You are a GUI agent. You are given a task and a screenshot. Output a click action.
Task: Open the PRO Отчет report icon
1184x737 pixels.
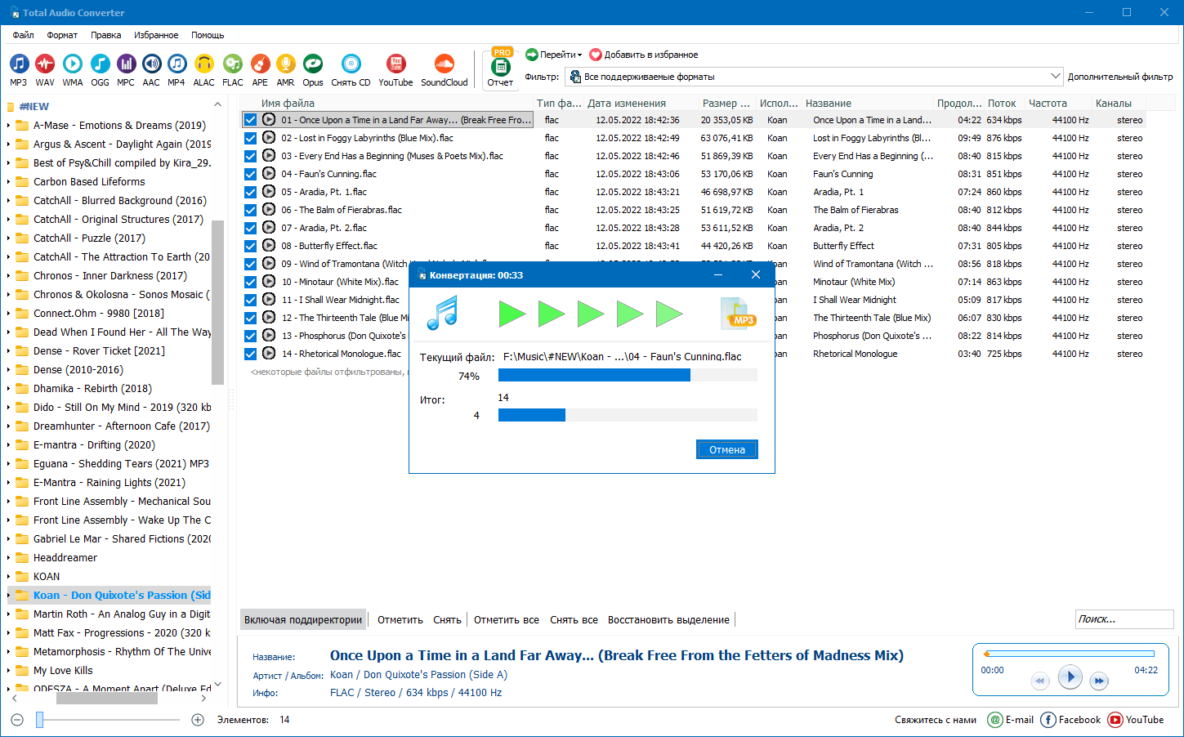click(x=500, y=68)
